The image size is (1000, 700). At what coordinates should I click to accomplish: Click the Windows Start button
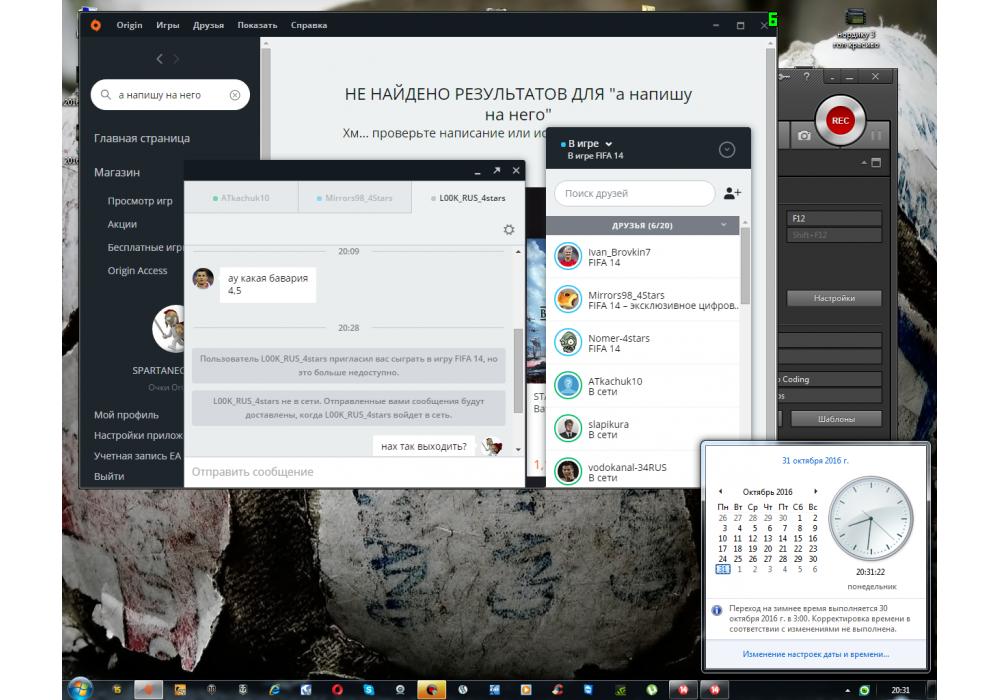click(79, 689)
